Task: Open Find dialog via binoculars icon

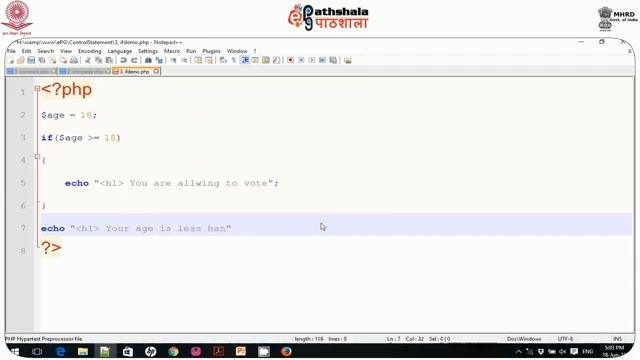Action: pos(148,60)
